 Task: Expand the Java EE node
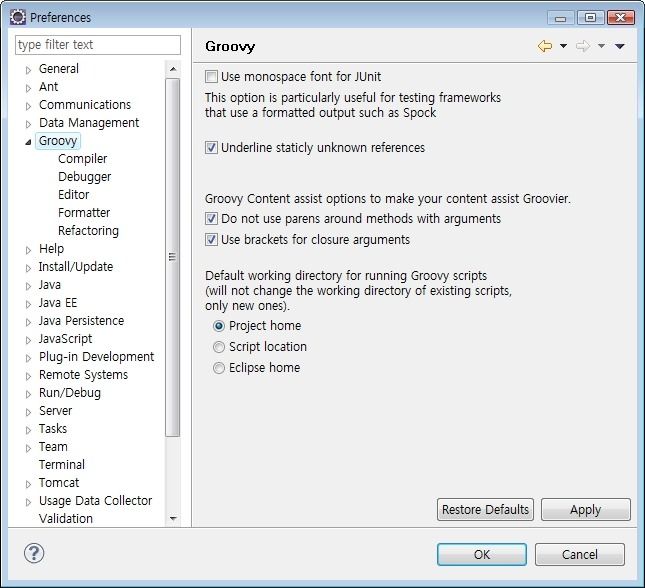pyautogui.click(x=28, y=304)
